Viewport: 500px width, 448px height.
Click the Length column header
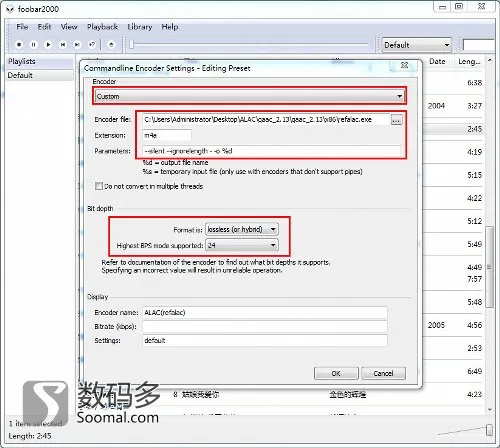[469, 61]
